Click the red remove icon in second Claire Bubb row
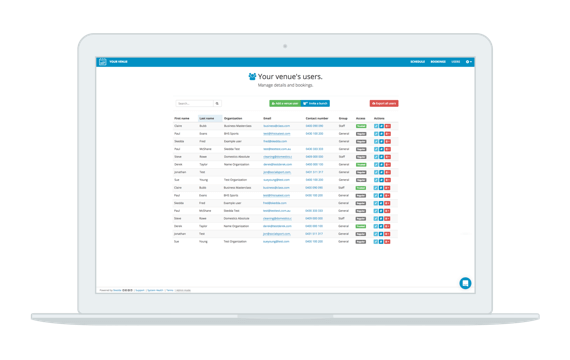Screen dimensions: 570x360 (388, 188)
